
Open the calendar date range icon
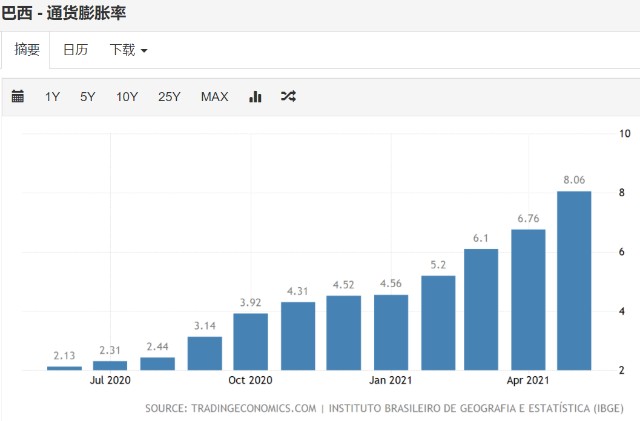click(x=18, y=96)
